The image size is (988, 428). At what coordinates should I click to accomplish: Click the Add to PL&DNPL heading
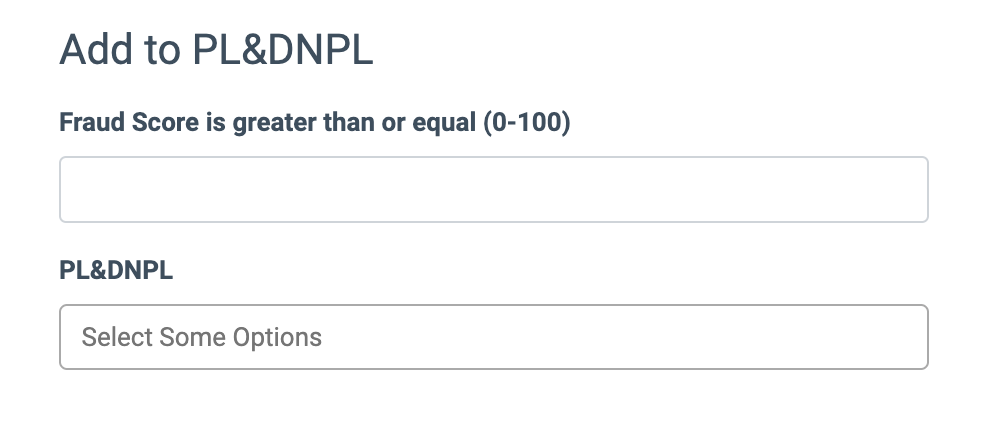pos(216,50)
